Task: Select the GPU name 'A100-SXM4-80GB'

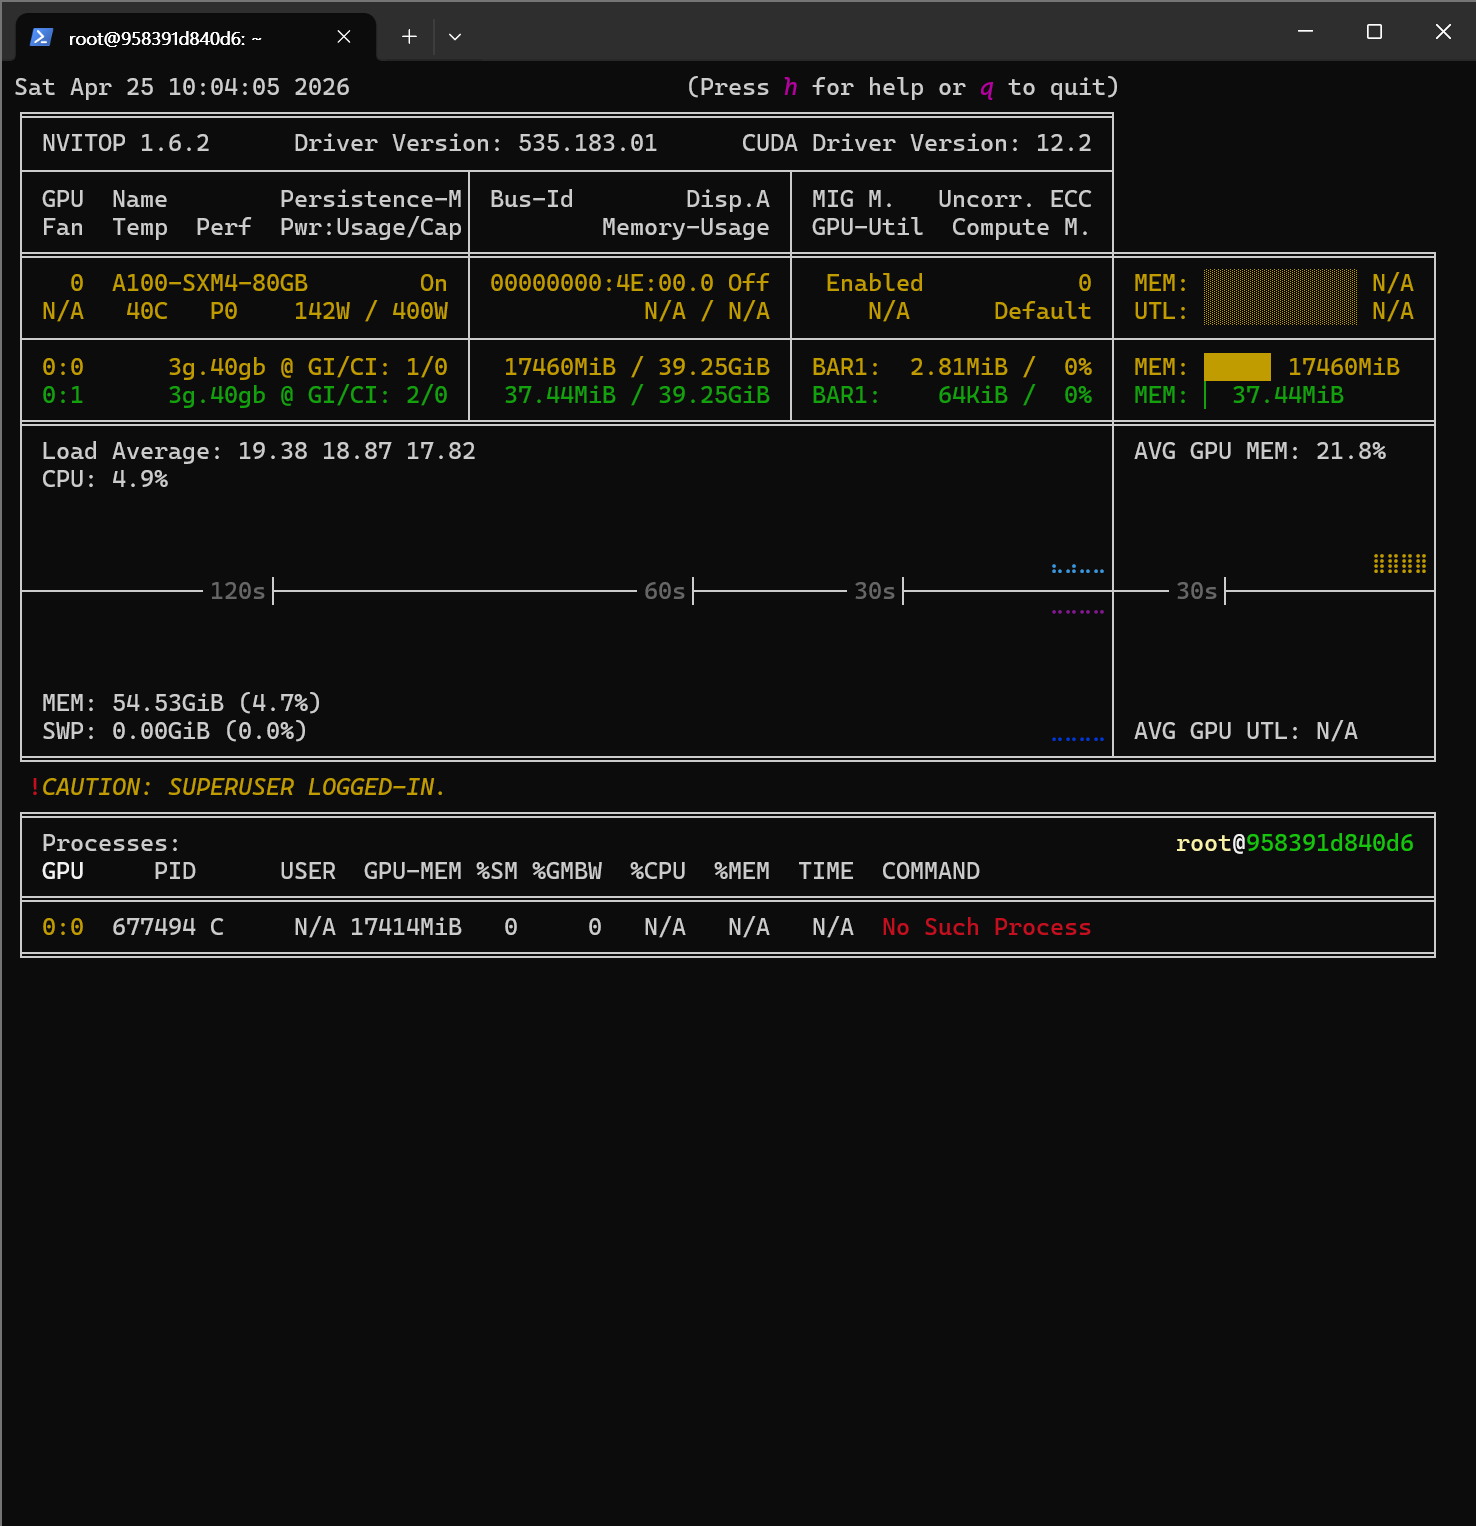Action: click(x=210, y=283)
